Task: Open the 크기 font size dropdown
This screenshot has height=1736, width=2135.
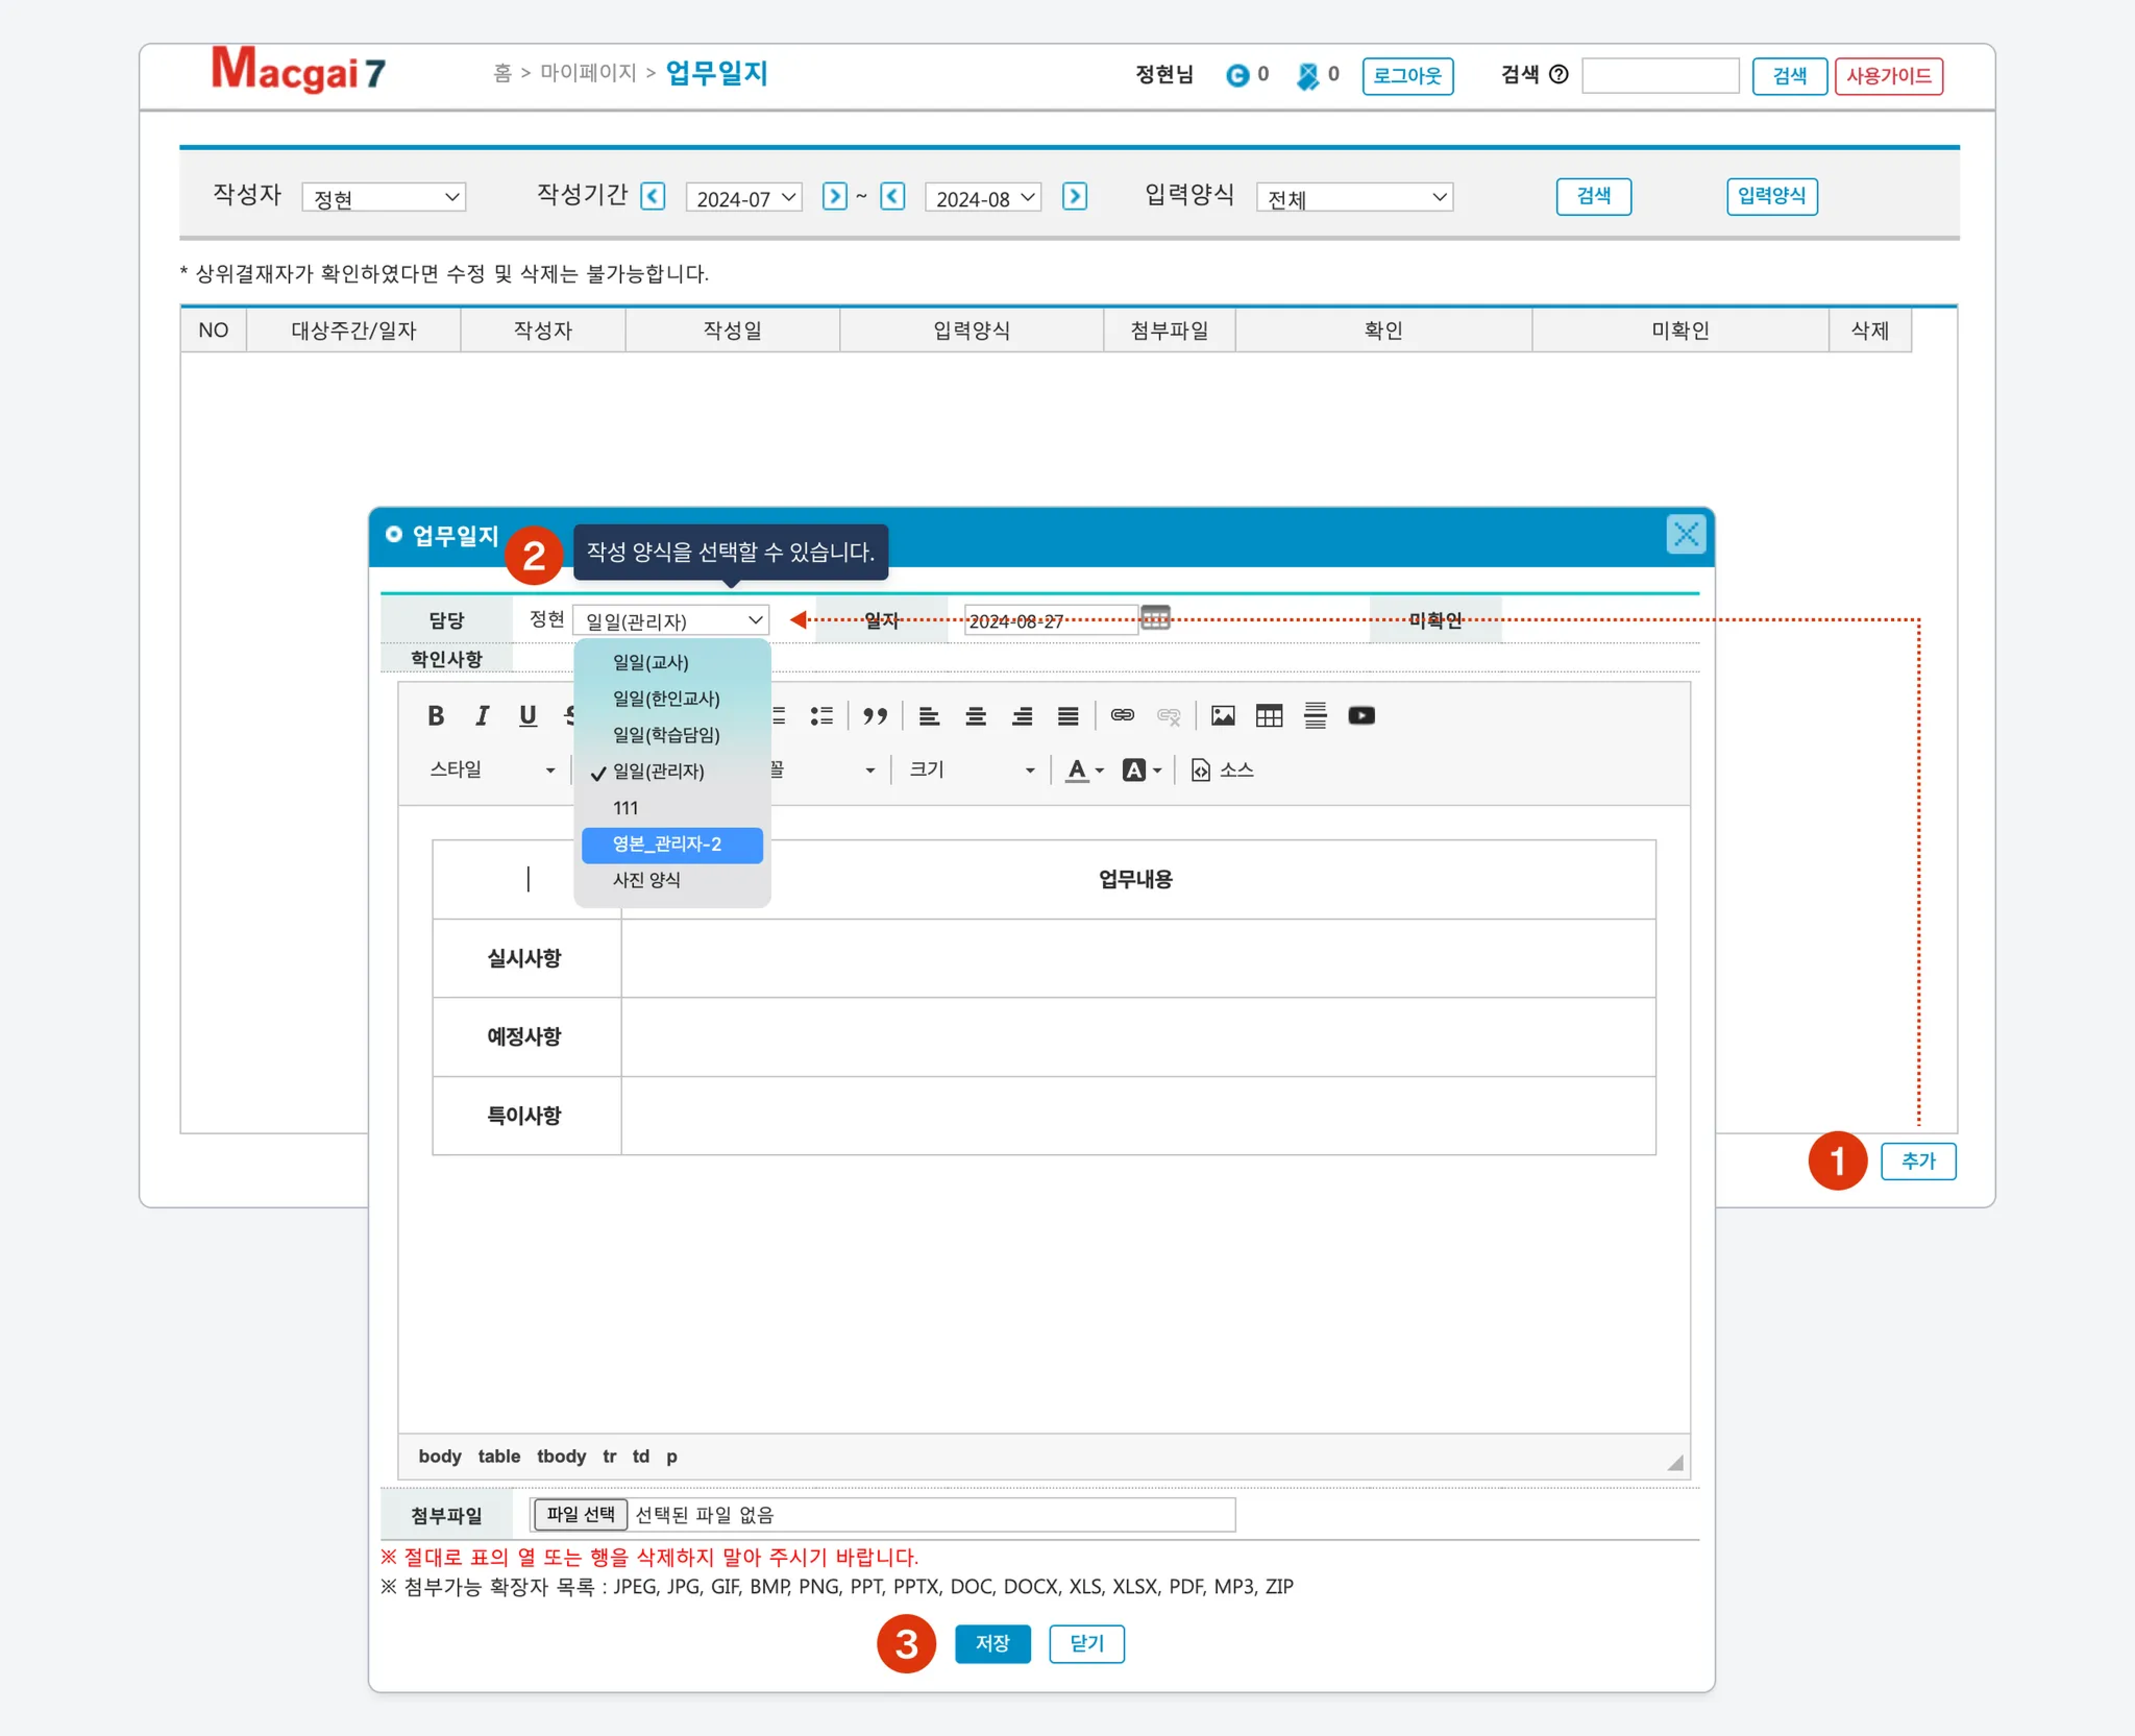Action: [971, 769]
